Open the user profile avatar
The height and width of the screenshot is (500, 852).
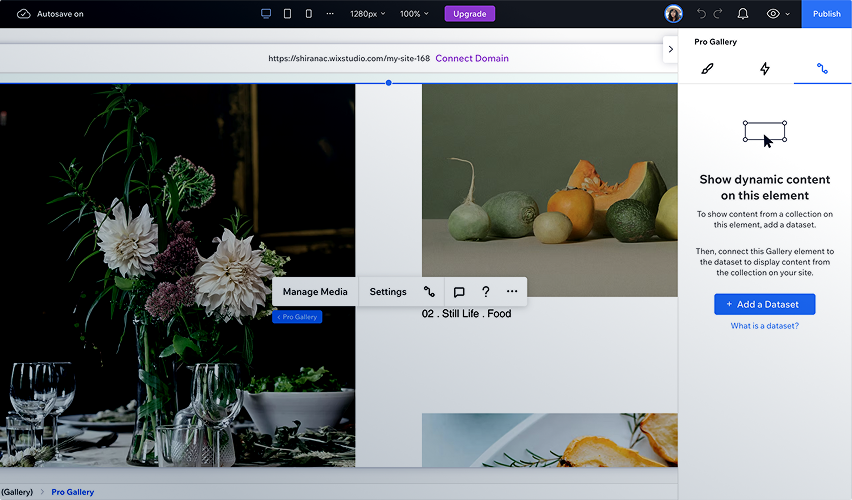(673, 14)
